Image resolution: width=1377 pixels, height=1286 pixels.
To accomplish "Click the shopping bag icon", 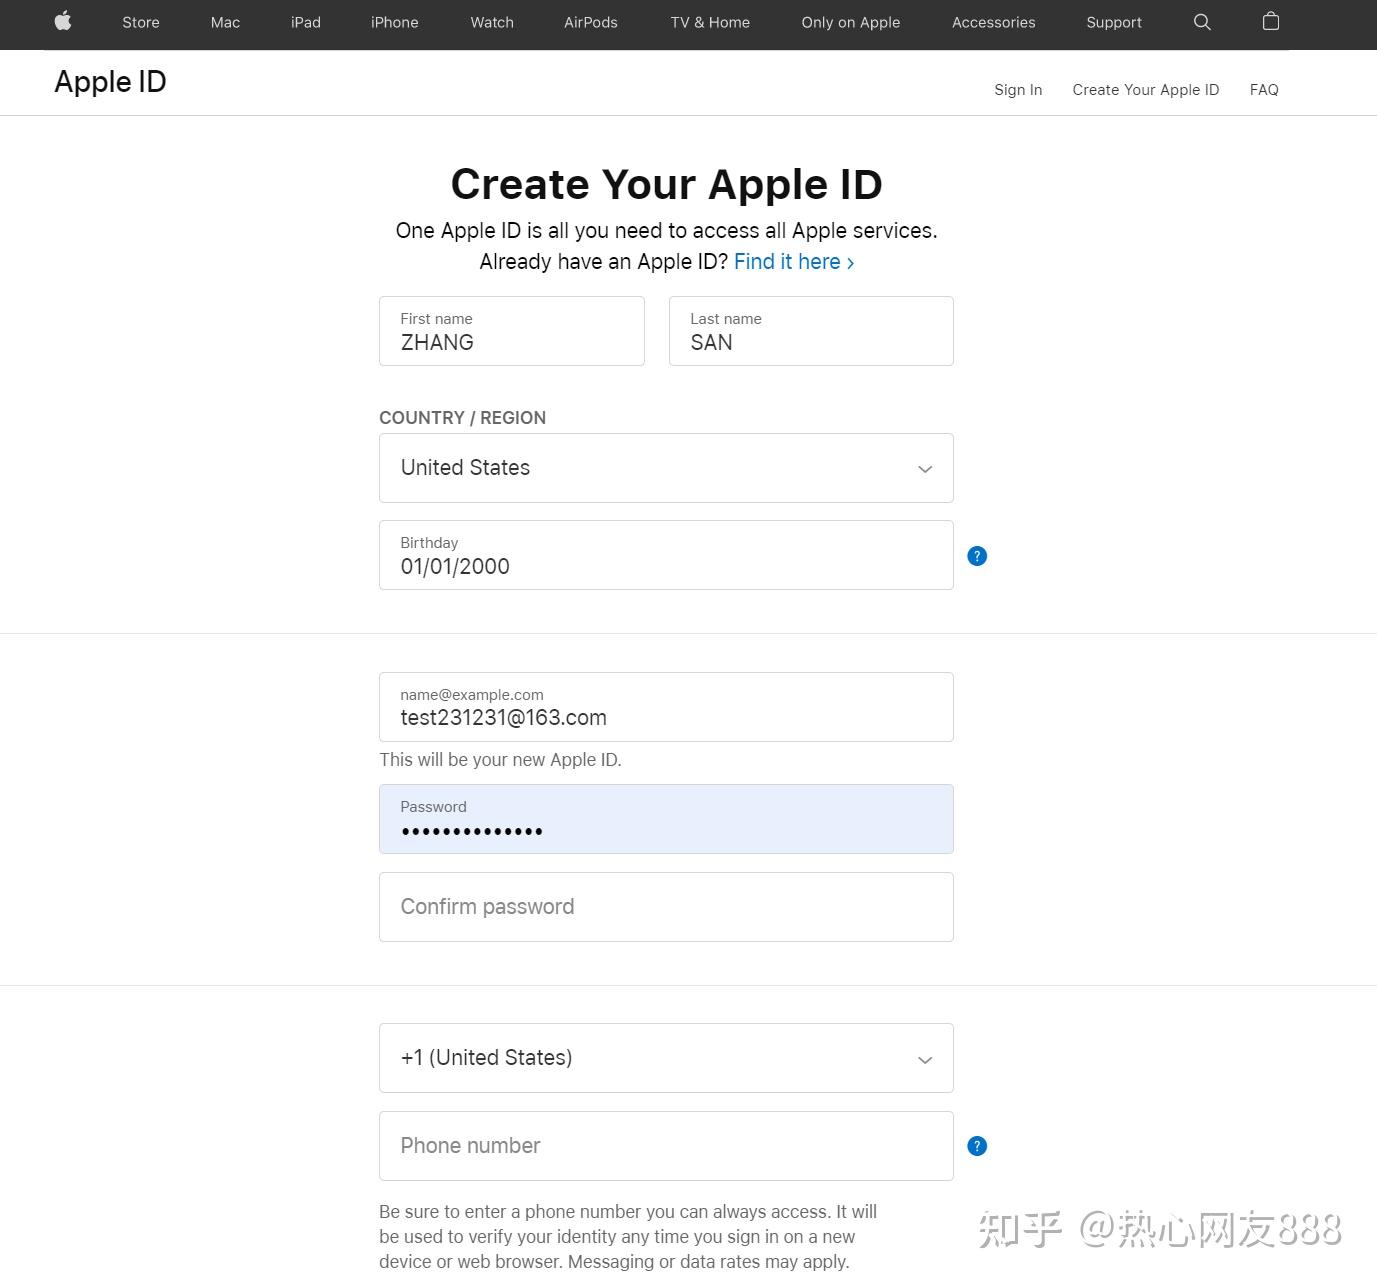I will pyautogui.click(x=1270, y=22).
